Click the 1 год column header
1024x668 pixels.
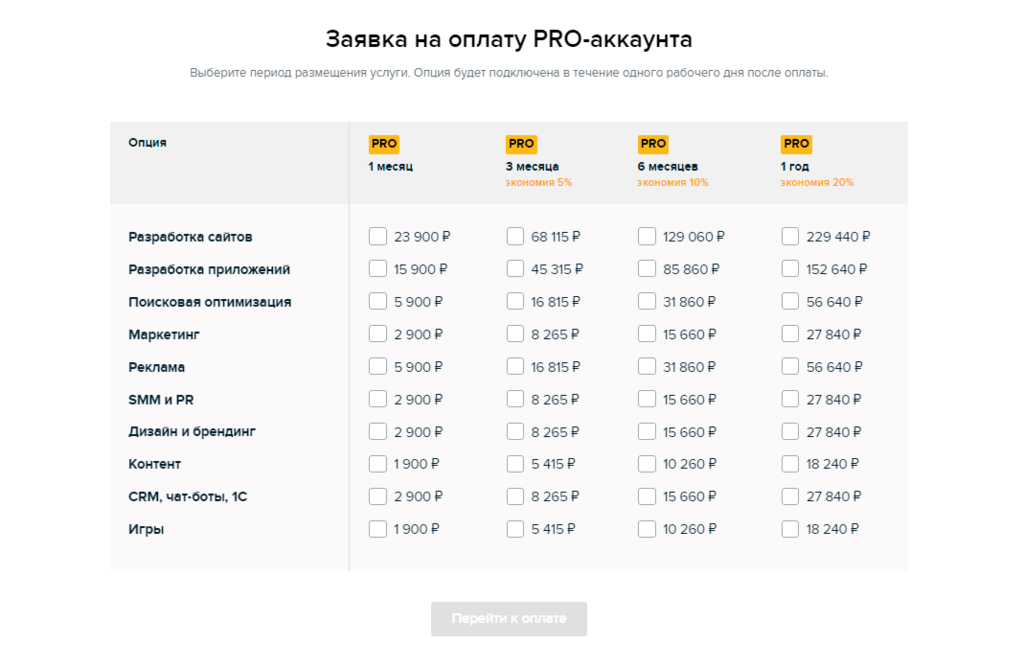pyautogui.click(x=795, y=167)
